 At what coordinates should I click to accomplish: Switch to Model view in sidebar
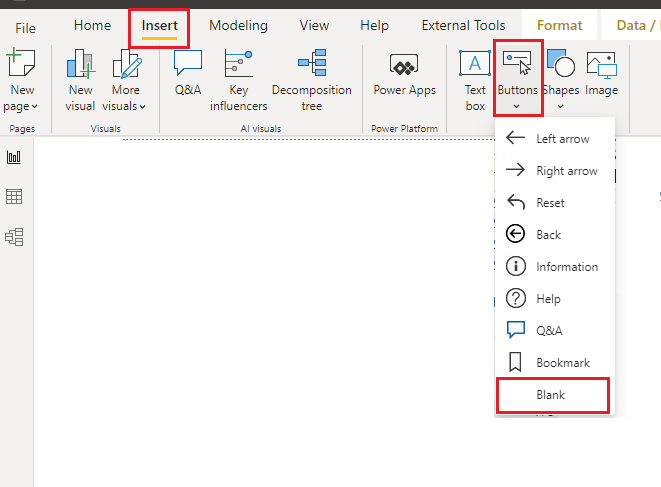coord(14,237)
